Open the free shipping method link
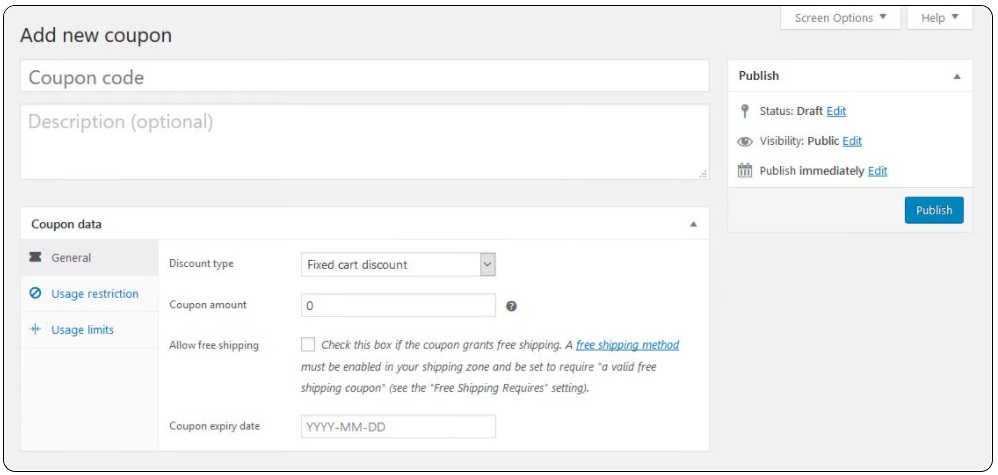998x475 pixels. tap(627, 345)
